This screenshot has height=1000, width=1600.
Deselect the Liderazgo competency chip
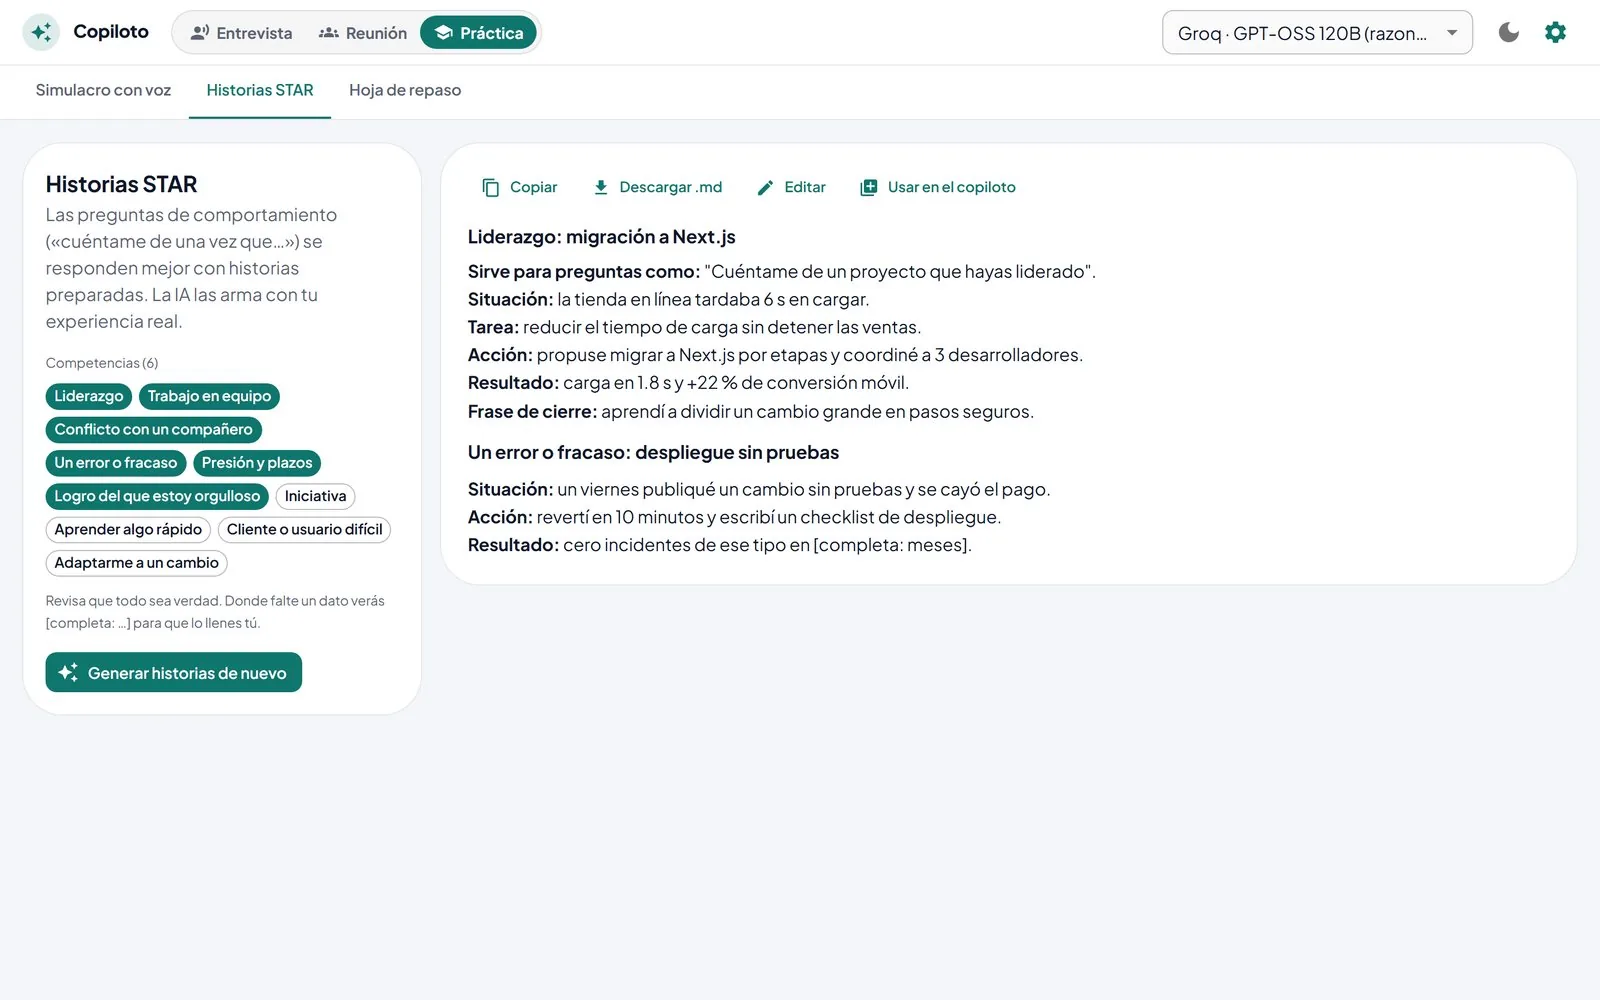[x=89, y=396]
